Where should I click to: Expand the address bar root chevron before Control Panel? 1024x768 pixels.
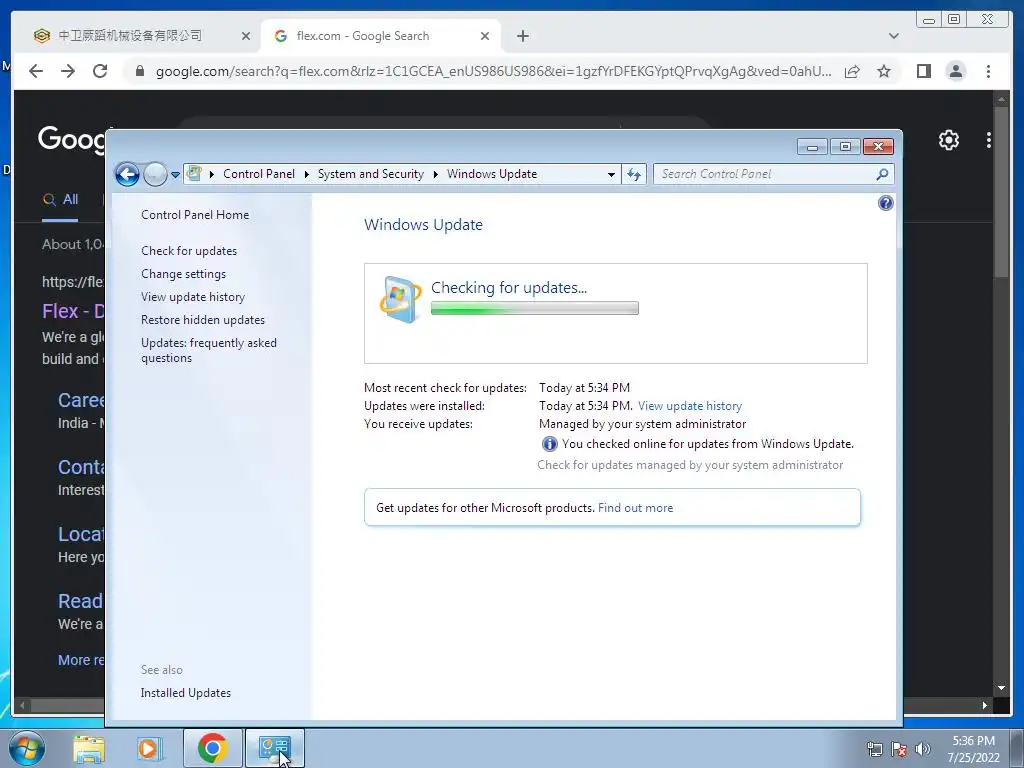[212, 174]
